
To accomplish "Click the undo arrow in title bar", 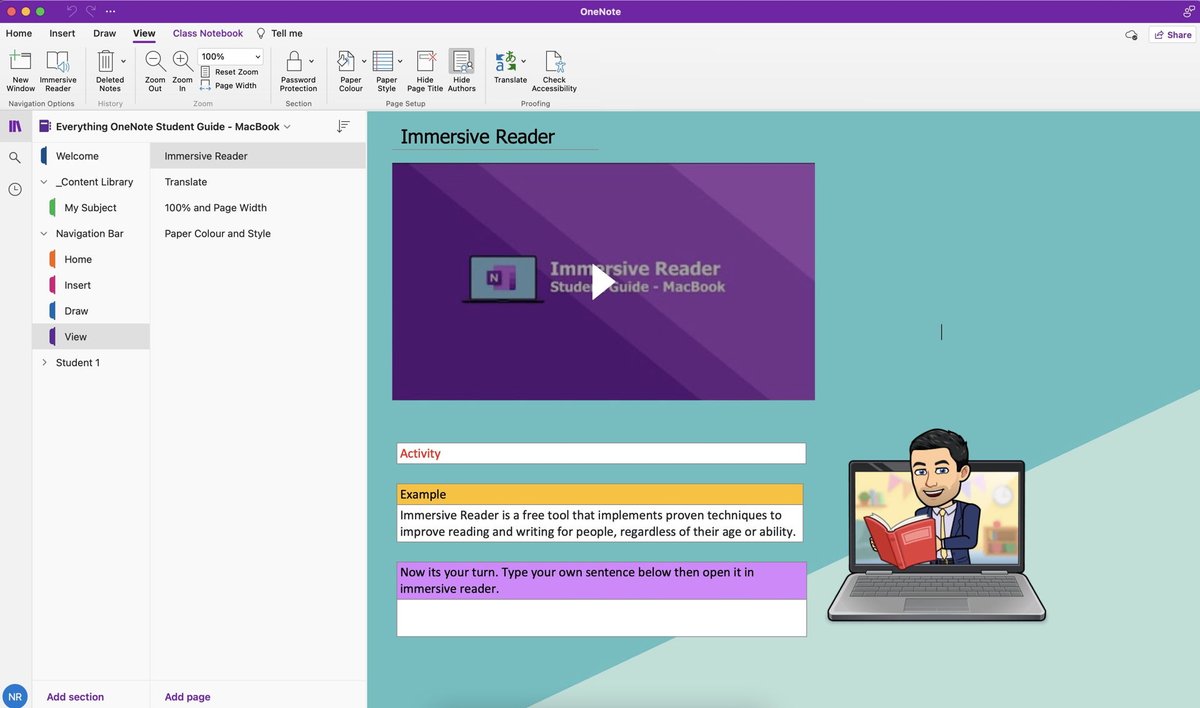I will coord(71,11).
